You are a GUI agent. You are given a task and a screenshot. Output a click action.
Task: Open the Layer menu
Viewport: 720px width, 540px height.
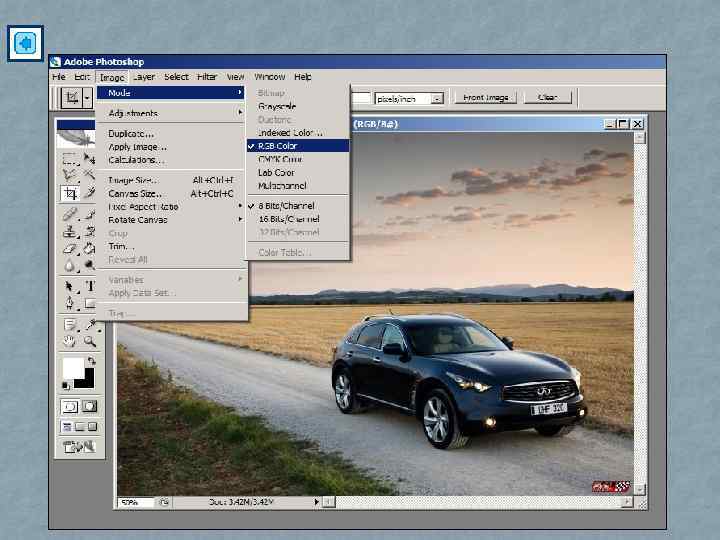pos(144,77)
